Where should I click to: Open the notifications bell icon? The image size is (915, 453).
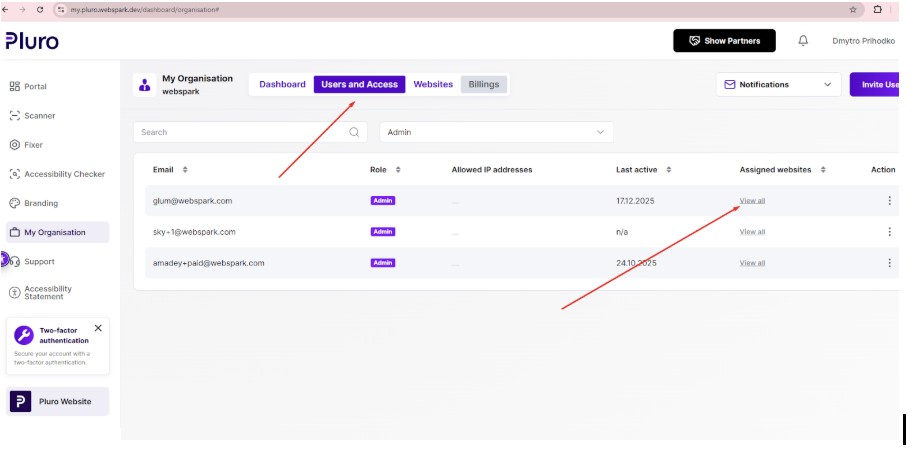[x=803, y=41]
